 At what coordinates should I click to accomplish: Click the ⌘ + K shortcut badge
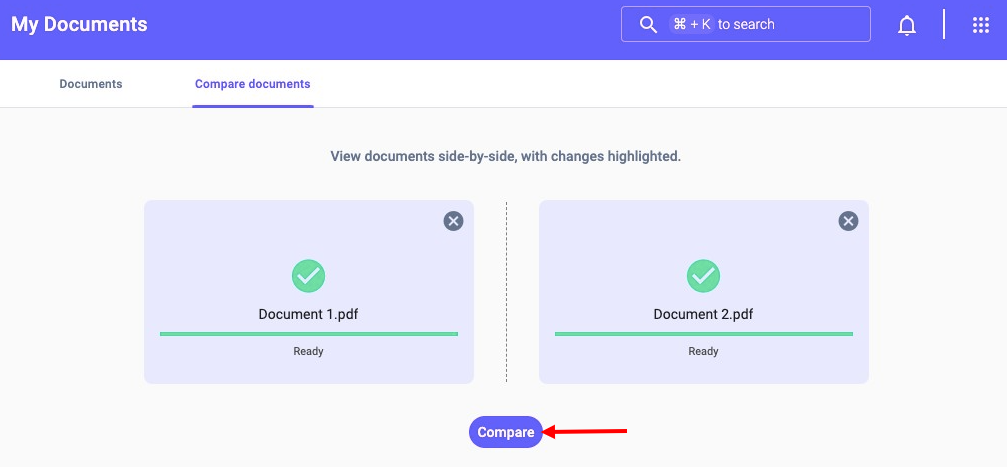[692, 24]
